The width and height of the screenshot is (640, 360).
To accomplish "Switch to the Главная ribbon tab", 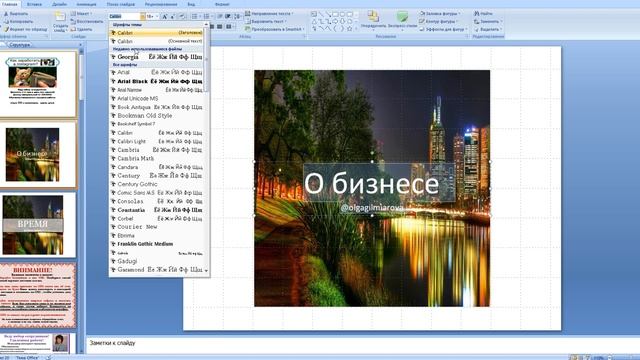I will coord(10,4).
